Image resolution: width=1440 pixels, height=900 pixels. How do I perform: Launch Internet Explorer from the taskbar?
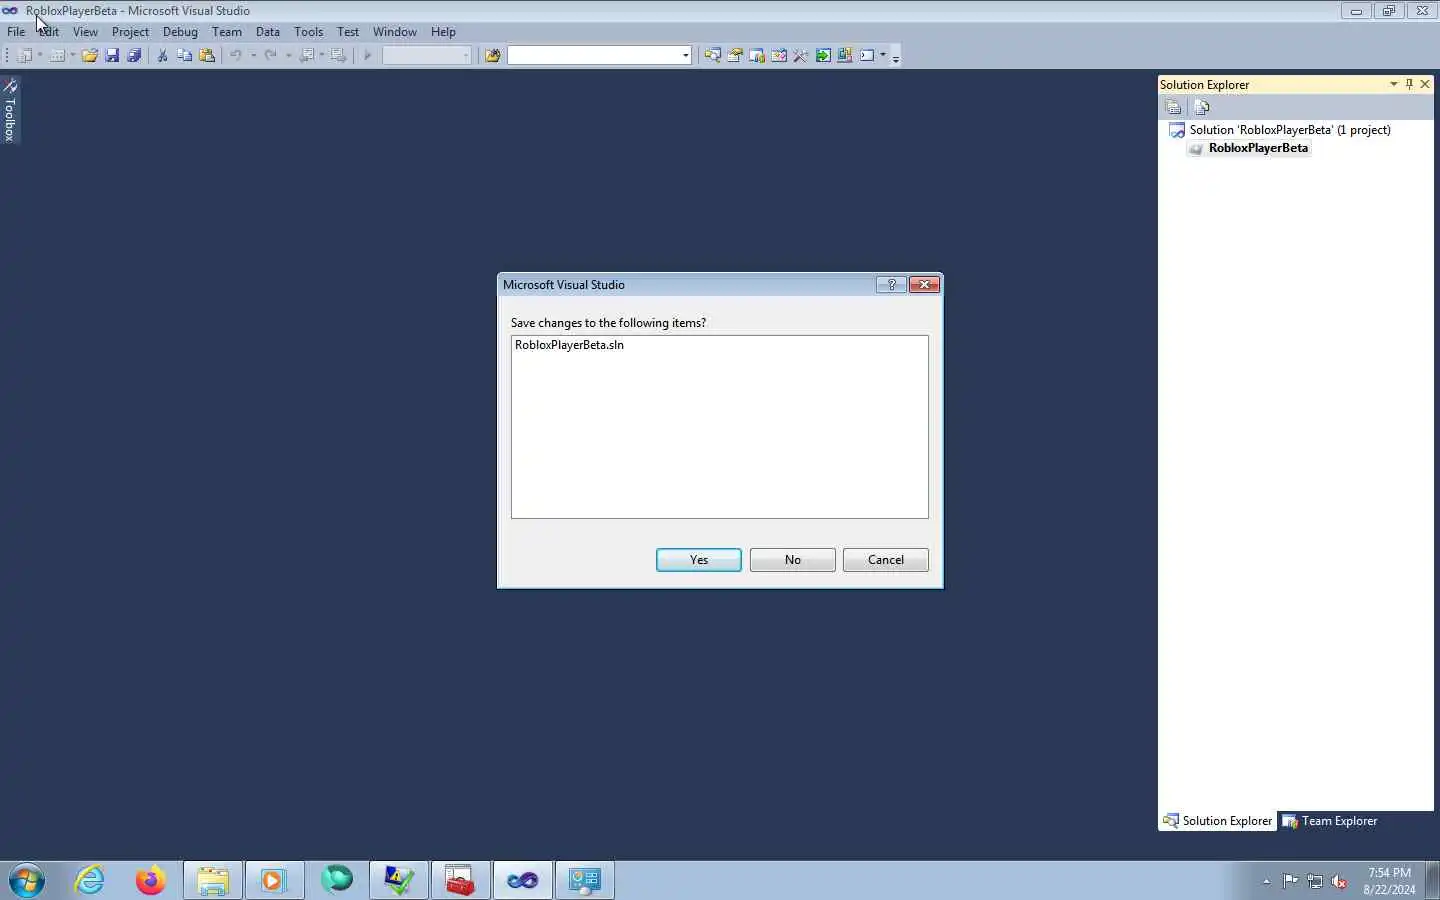point(90,880)
